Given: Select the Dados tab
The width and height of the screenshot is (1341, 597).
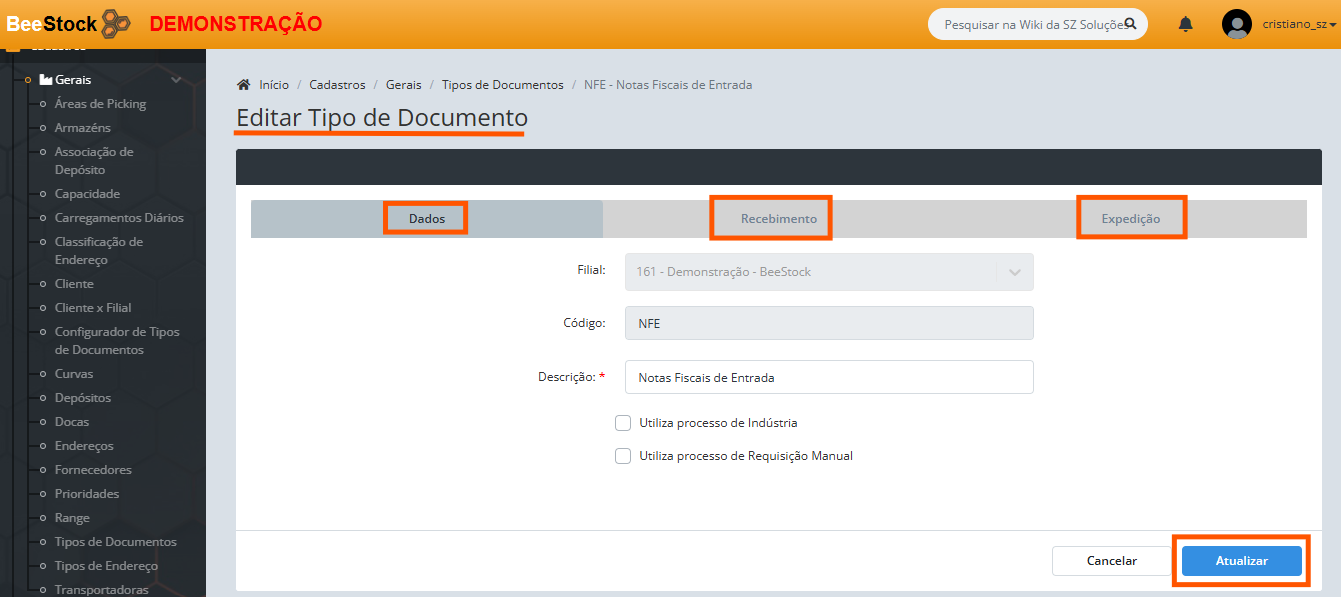Looking at the screenshot, I should pos(427,219).
